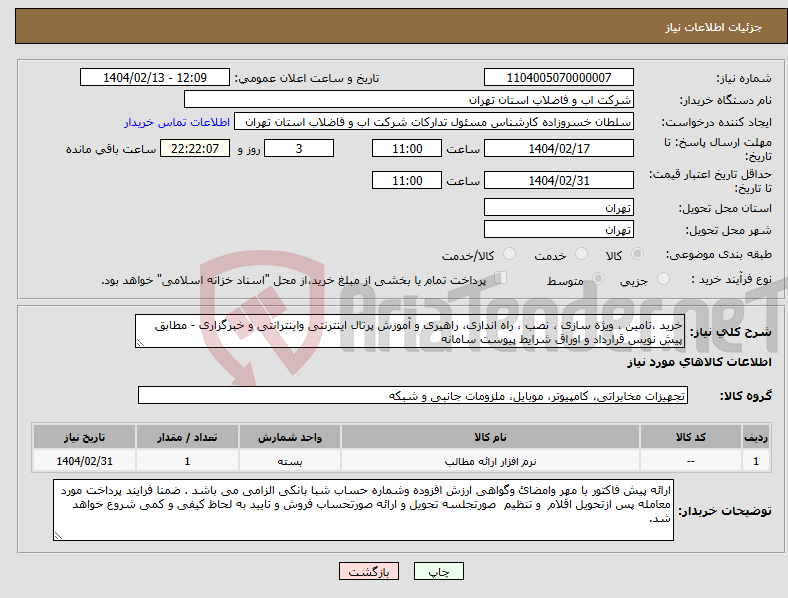Click the نرم افزار ارائه مطالب table cell
This screenshot has width=788, height=598.
tap(490, 461)
